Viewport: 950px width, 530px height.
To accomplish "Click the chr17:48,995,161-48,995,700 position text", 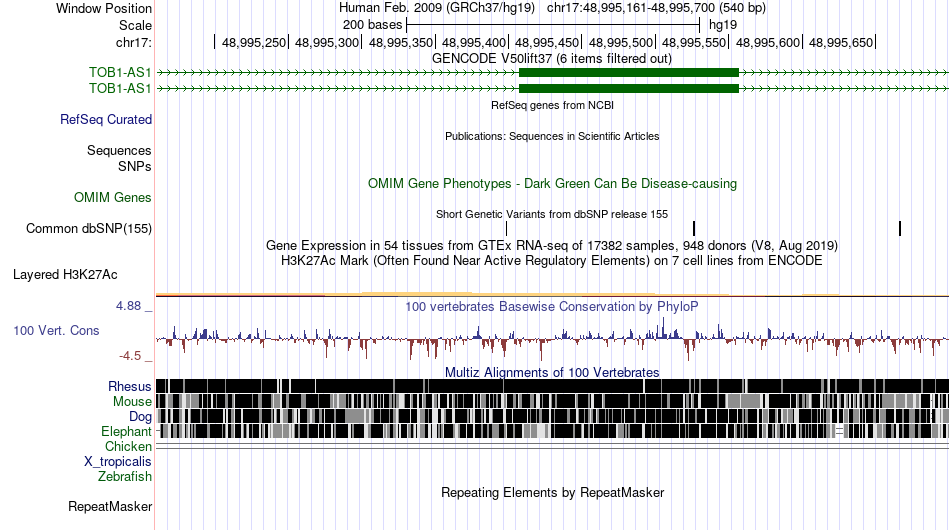I will pyautogui.click(x=656, y=8).
